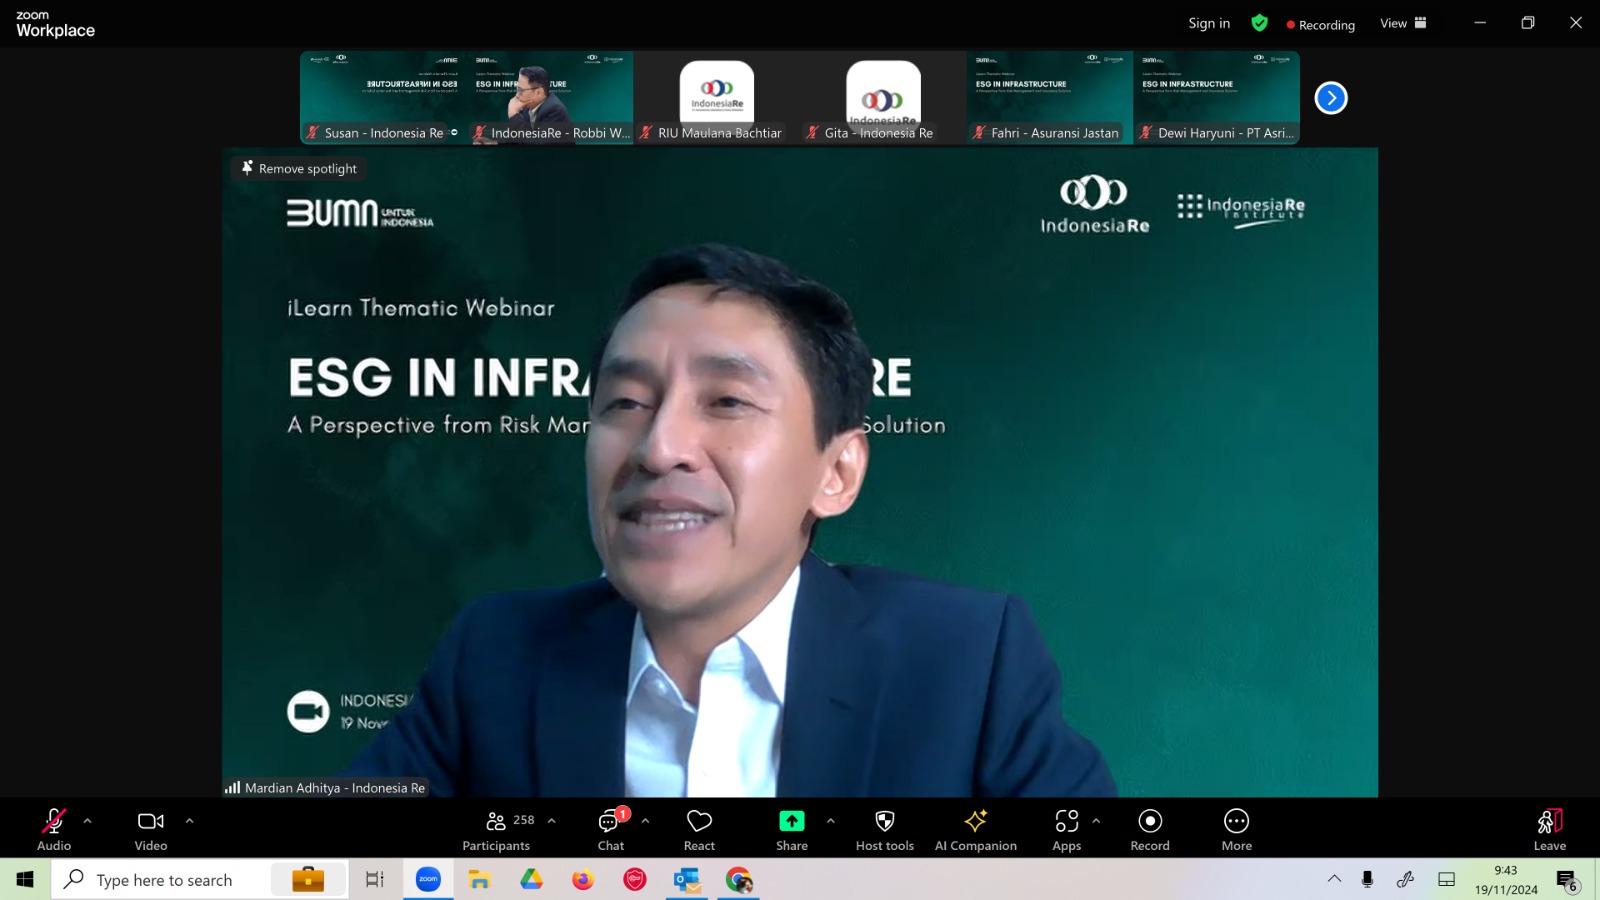This screenshot has height=900, width=1600.
Task: Leave the meeting
Action: pos(1550,830)
